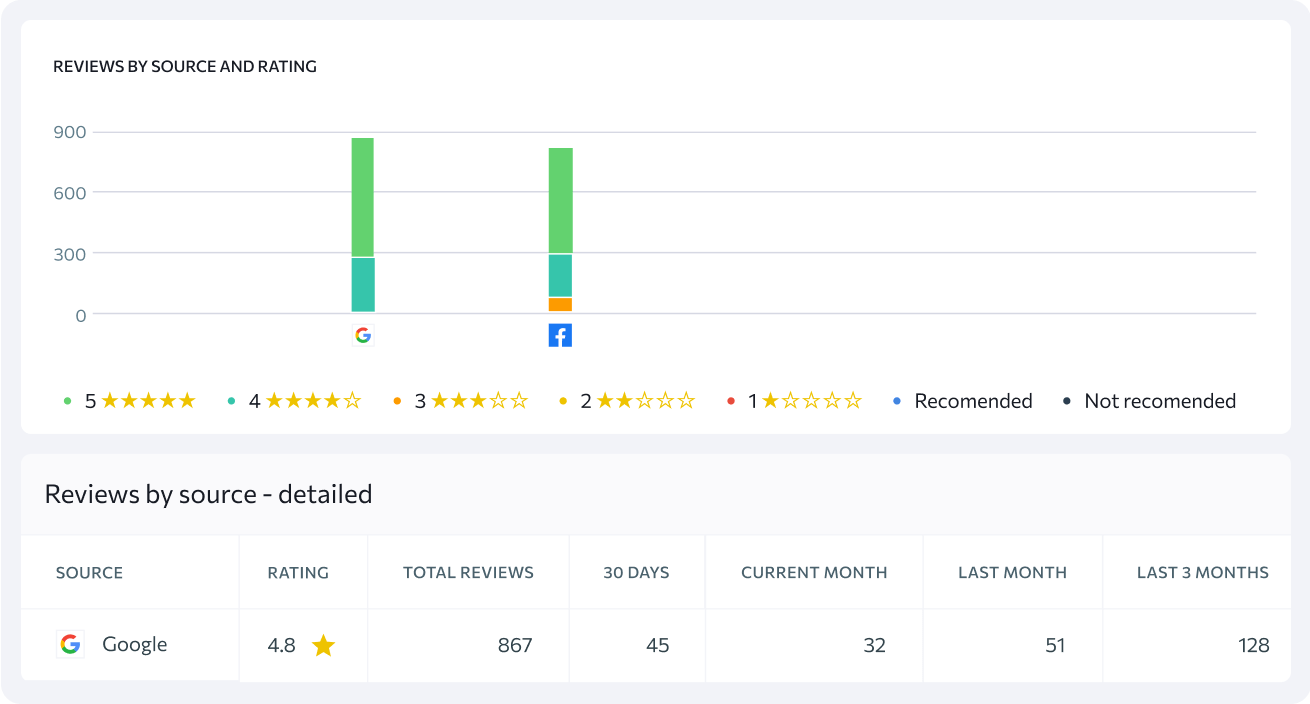1310x704 pixels.
Task: Sort by the RATING column header
Action: pyautogui.click(x=298, y=573)
